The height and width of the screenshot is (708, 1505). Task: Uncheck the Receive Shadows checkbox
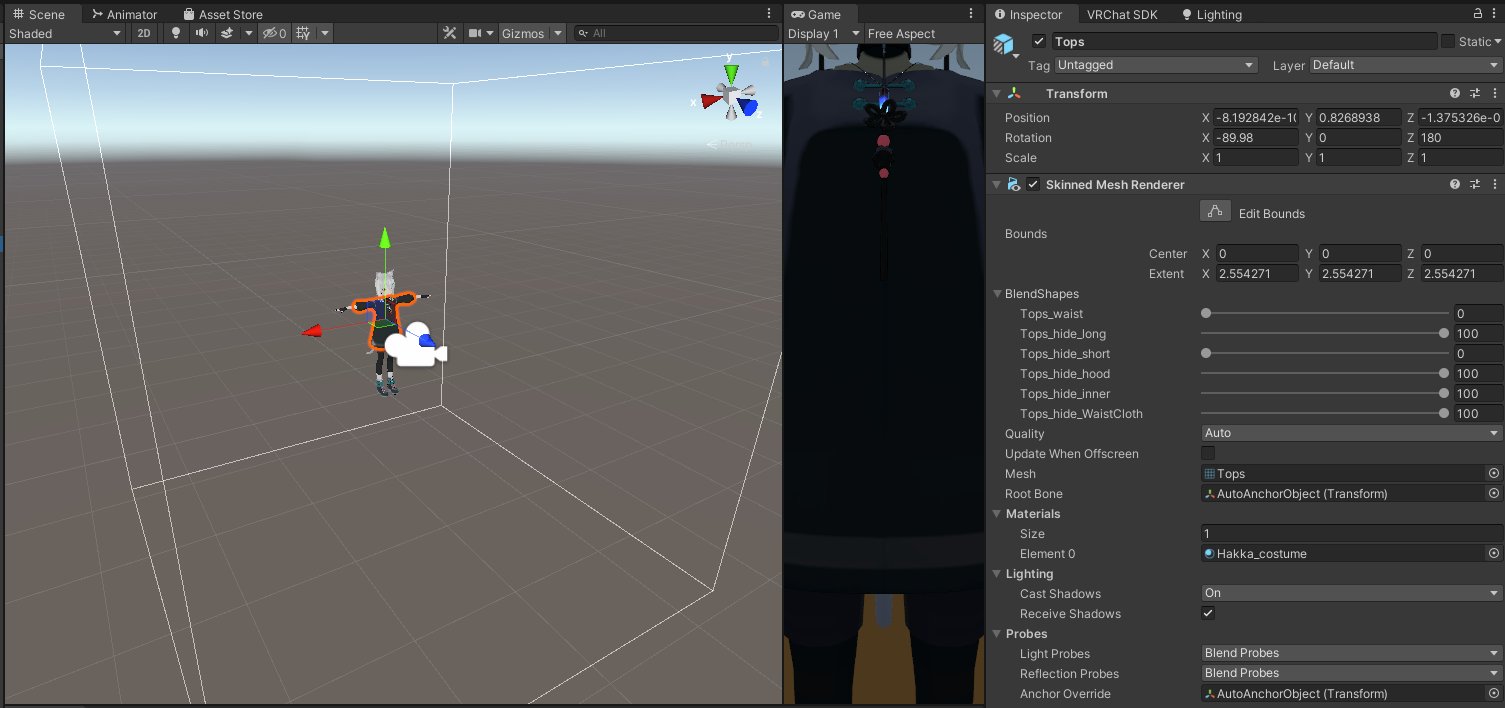pos(1208,613)
